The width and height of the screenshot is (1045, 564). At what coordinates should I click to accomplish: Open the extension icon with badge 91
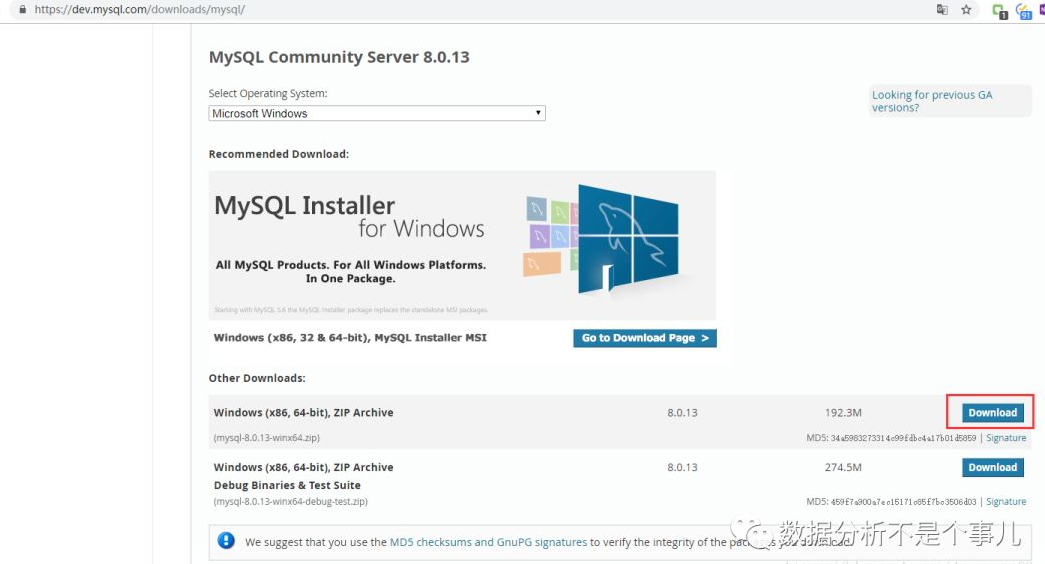pos(1023,11)
